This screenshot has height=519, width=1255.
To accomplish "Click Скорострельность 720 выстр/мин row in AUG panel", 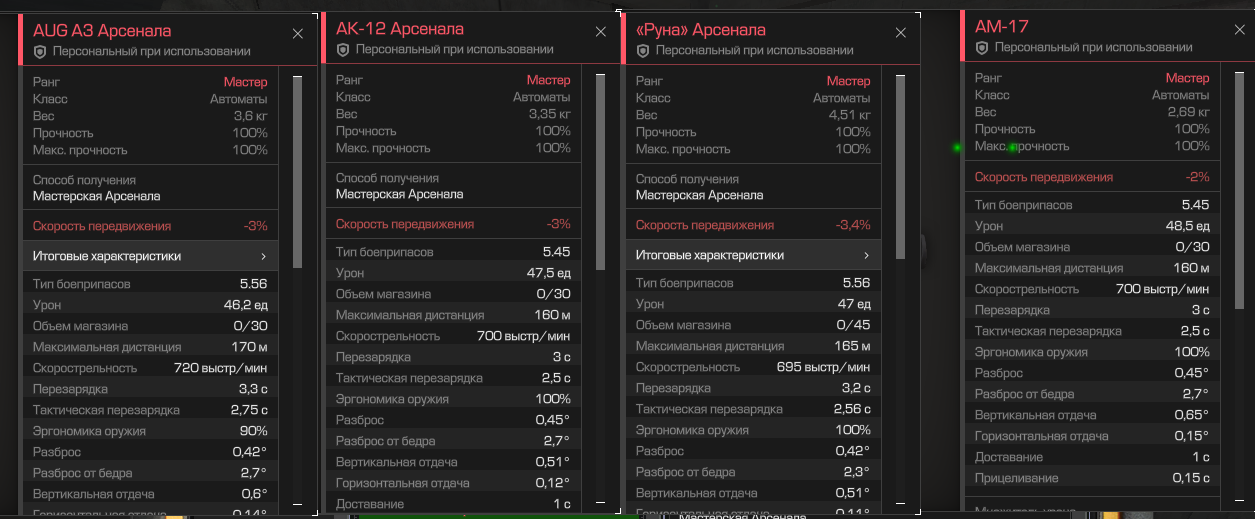I will [x=150, y=368].
